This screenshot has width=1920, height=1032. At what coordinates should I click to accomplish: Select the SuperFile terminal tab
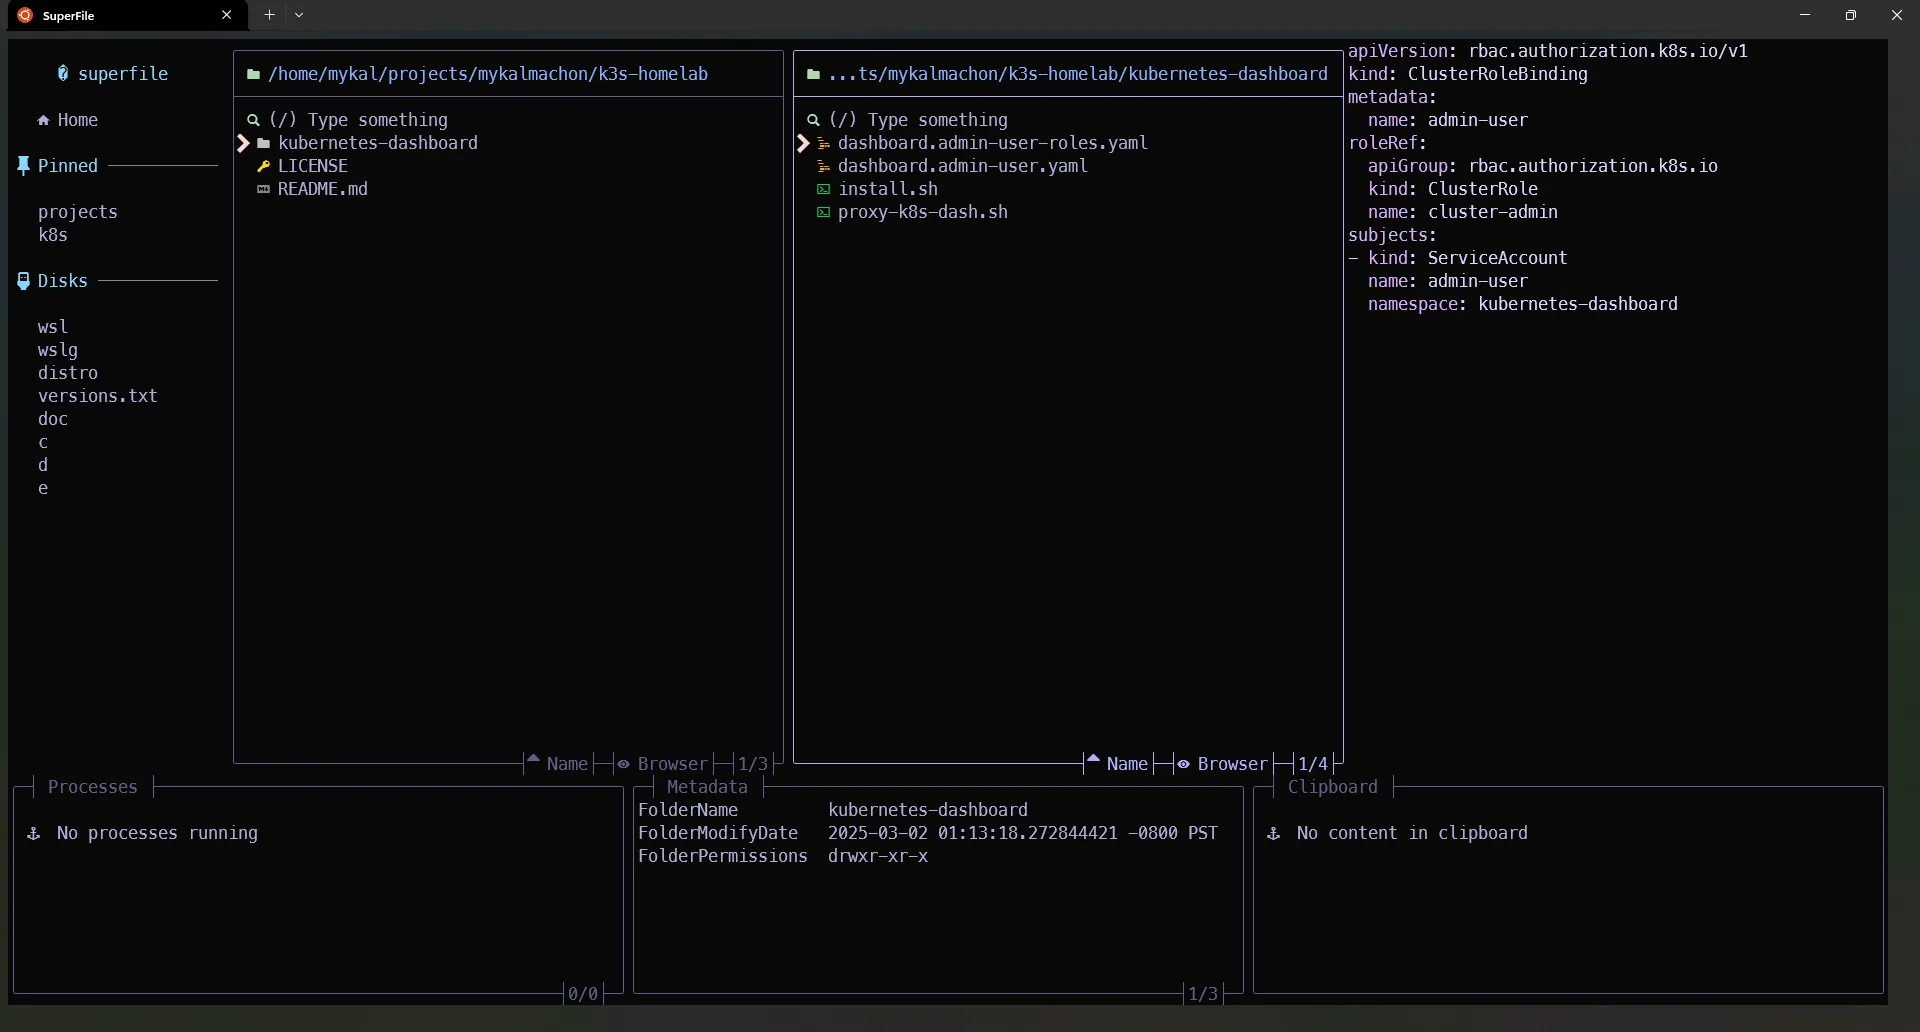point(126,15)
